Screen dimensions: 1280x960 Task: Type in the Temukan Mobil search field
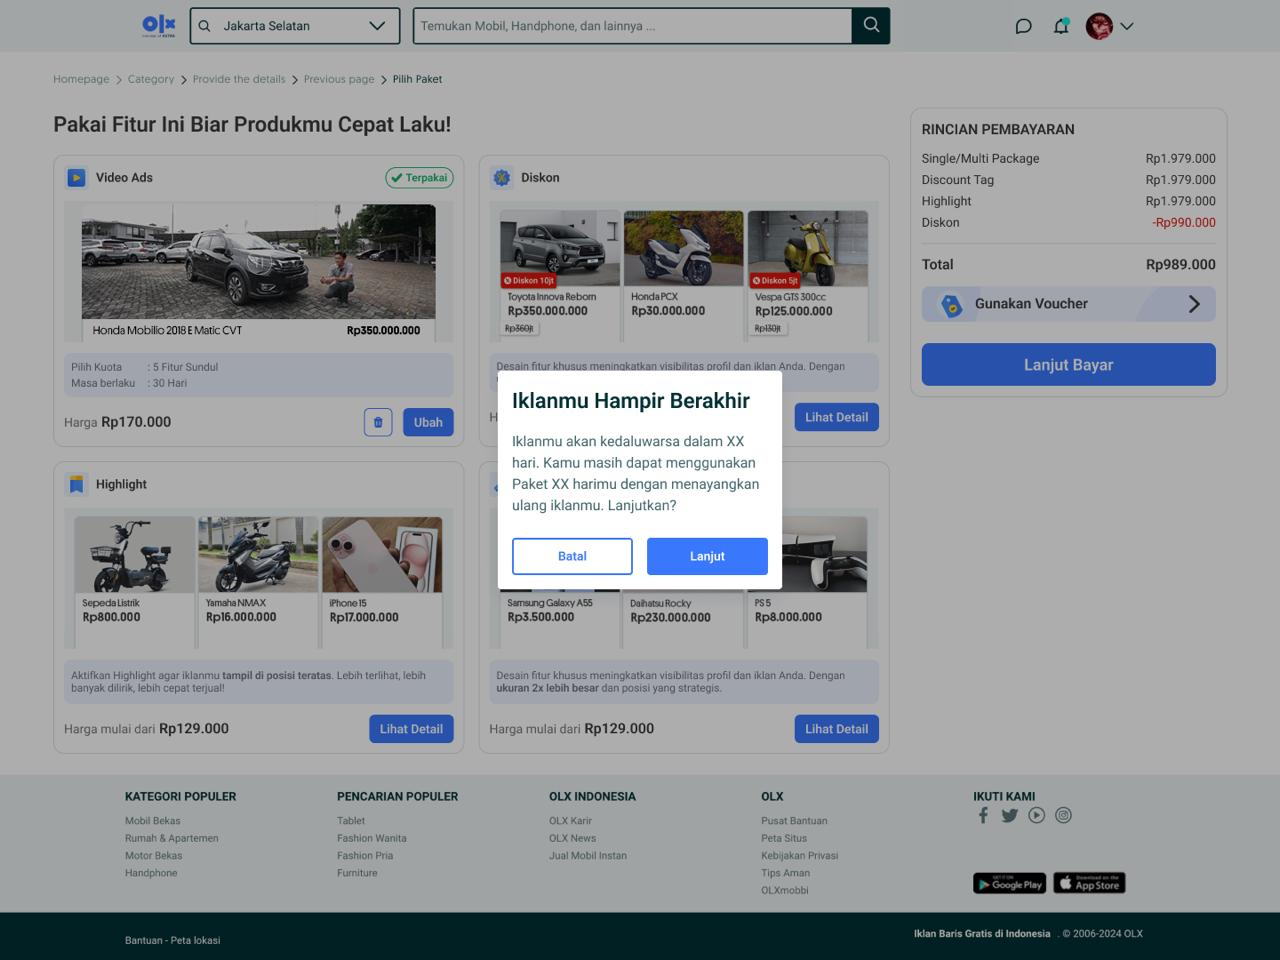pos(632,26)
